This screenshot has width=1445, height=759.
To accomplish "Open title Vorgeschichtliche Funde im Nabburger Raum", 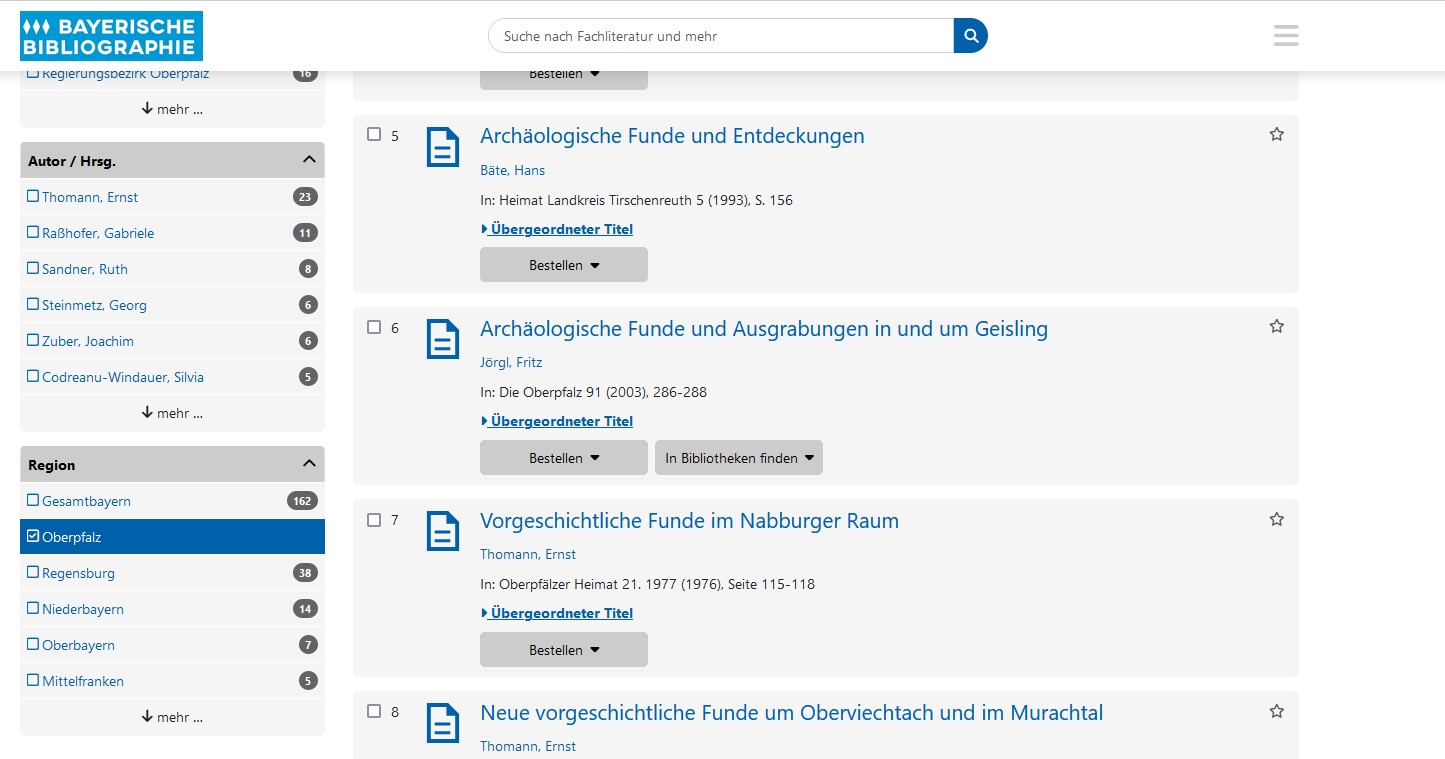I will 689,521.
